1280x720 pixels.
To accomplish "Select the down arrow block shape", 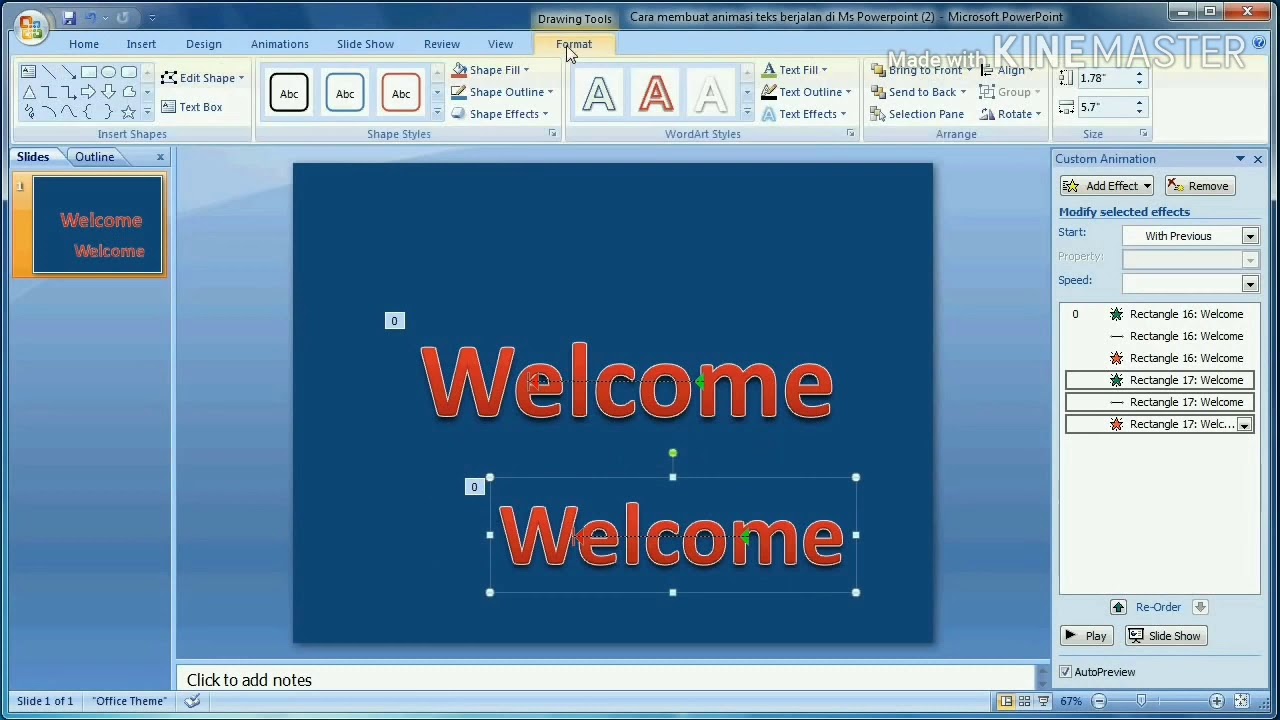I will 108,92.
